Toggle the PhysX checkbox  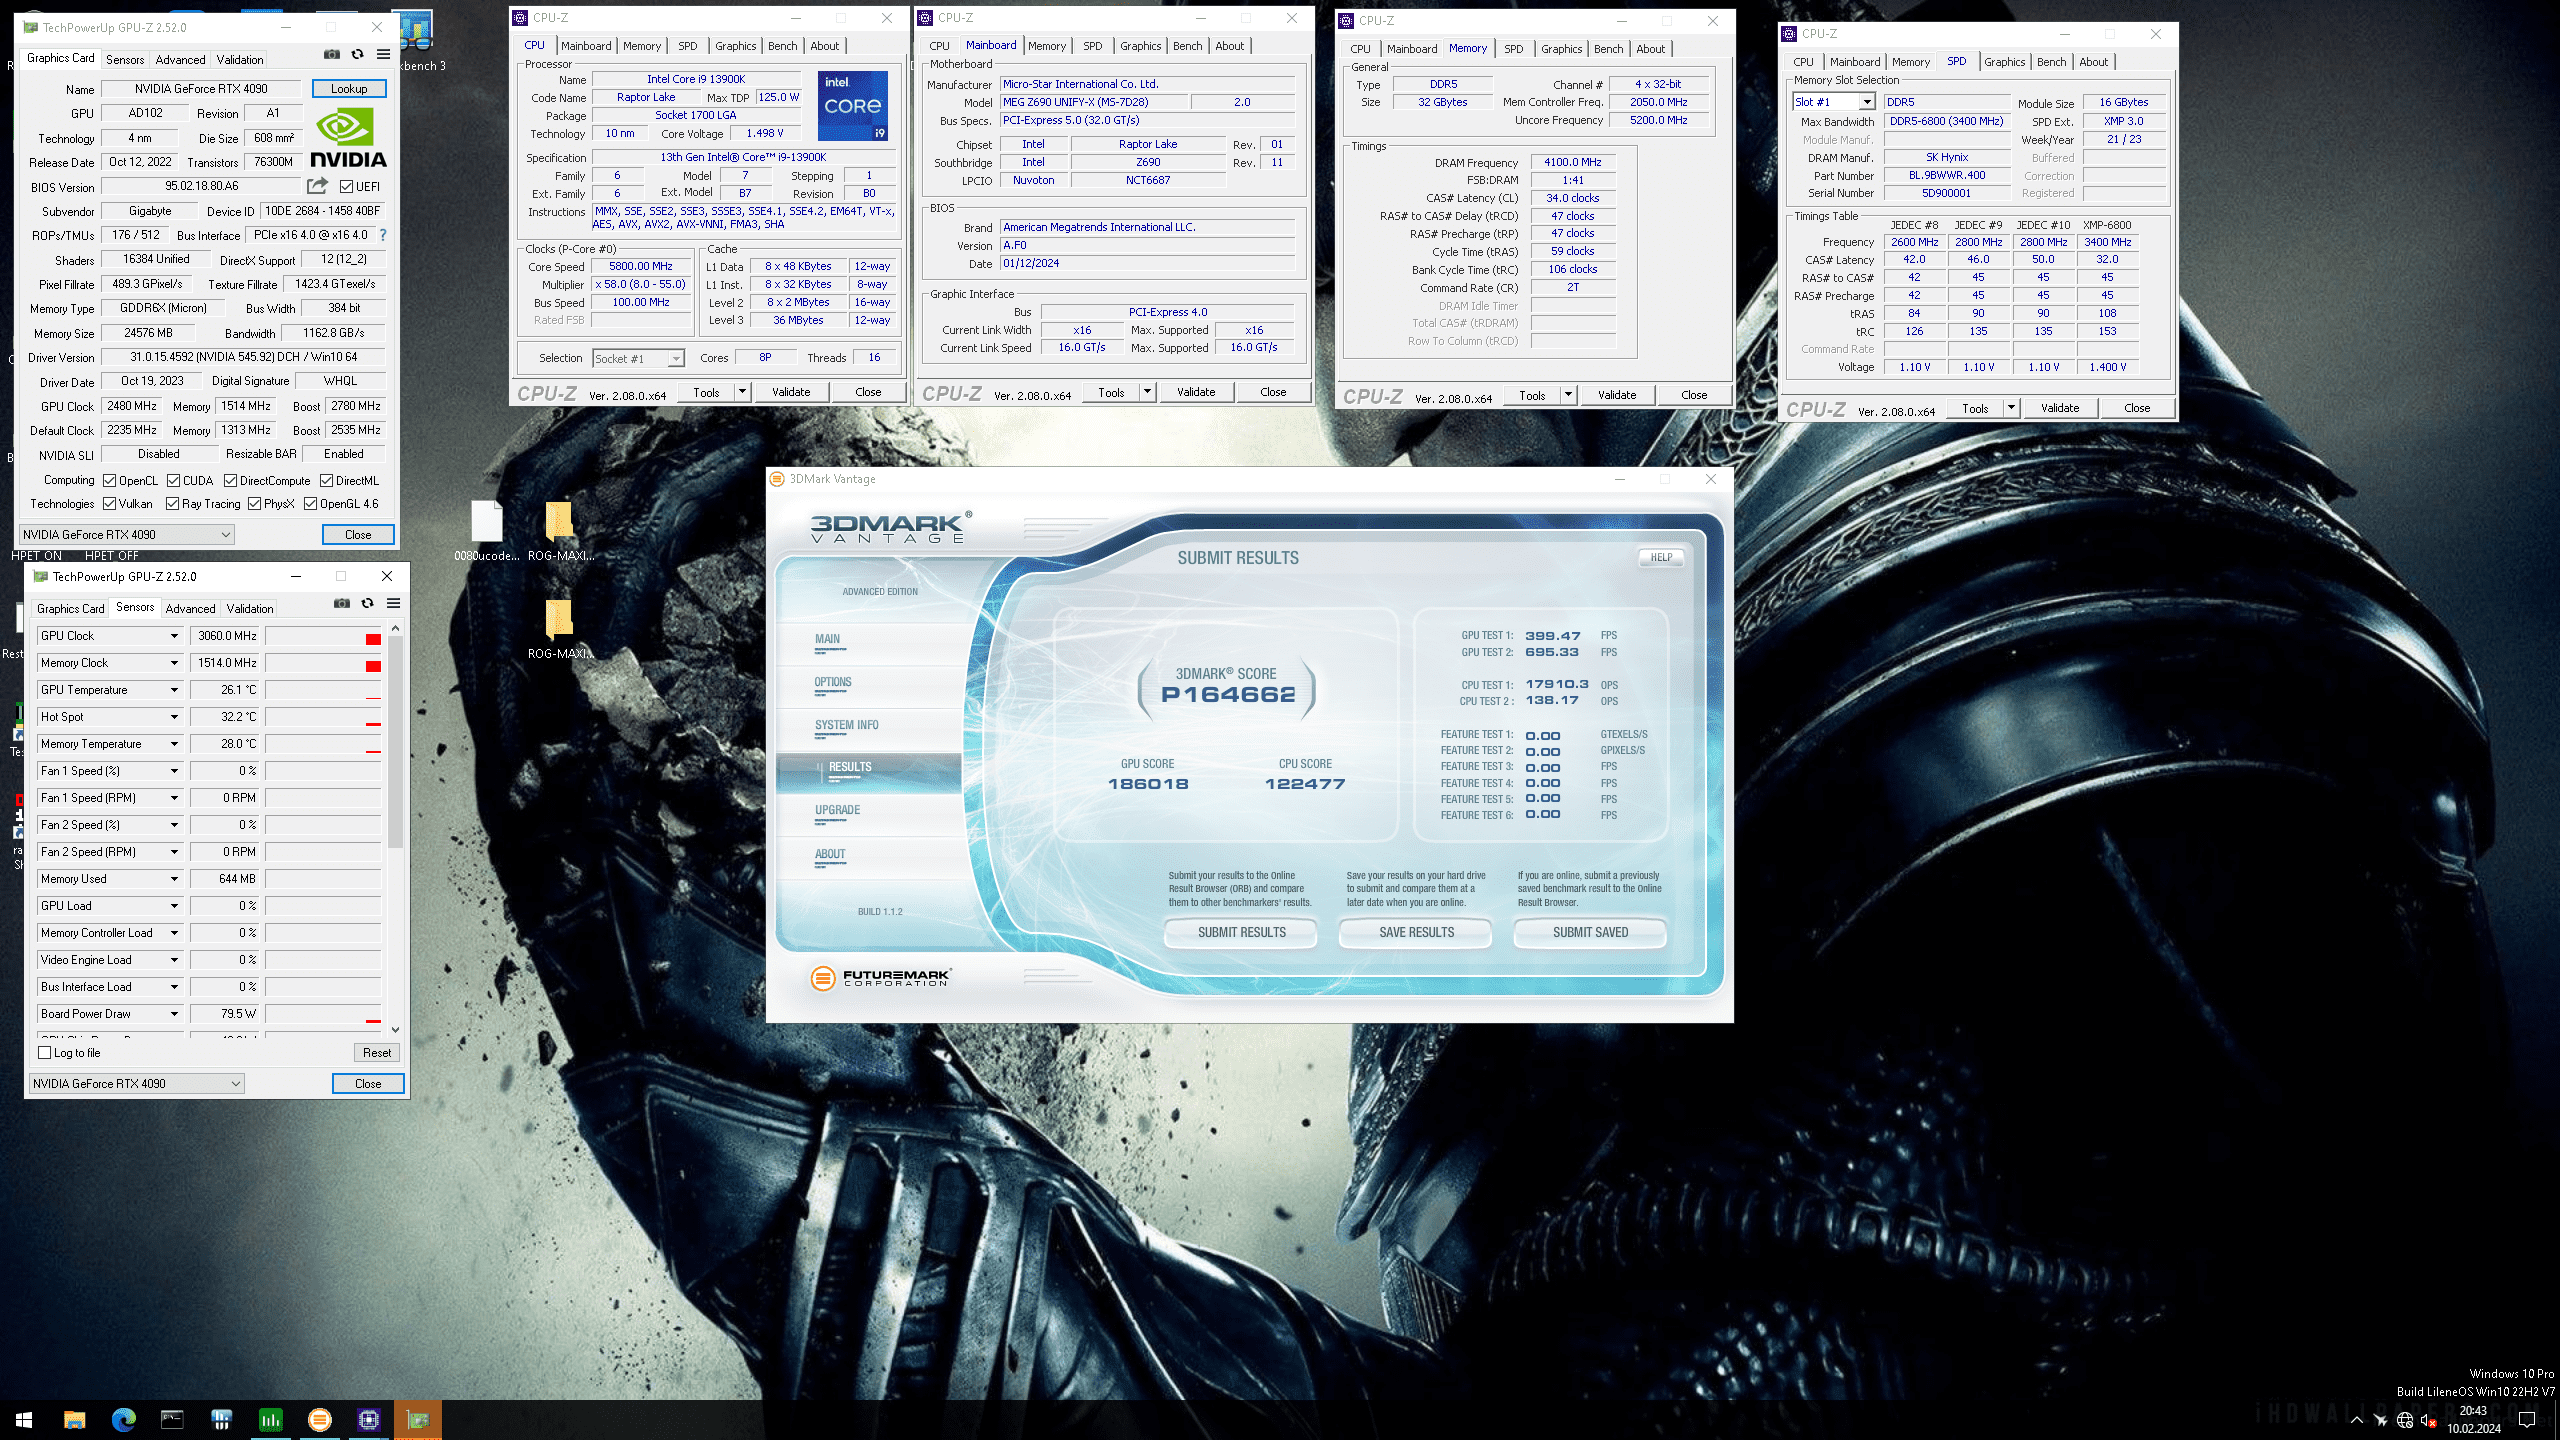pyautogui.click(x=255, y=504)
